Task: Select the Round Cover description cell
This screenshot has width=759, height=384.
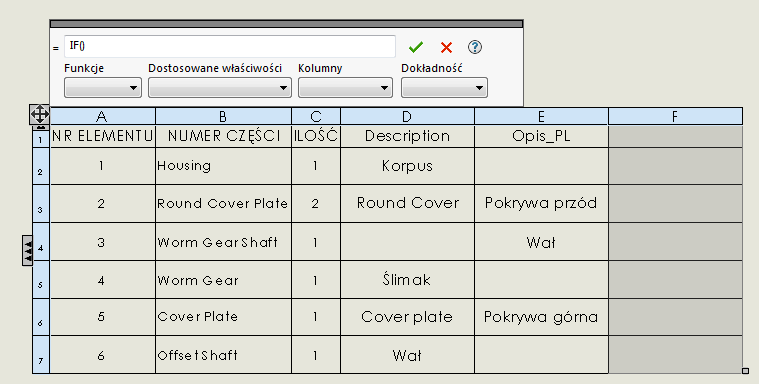Action: (407, 204)
